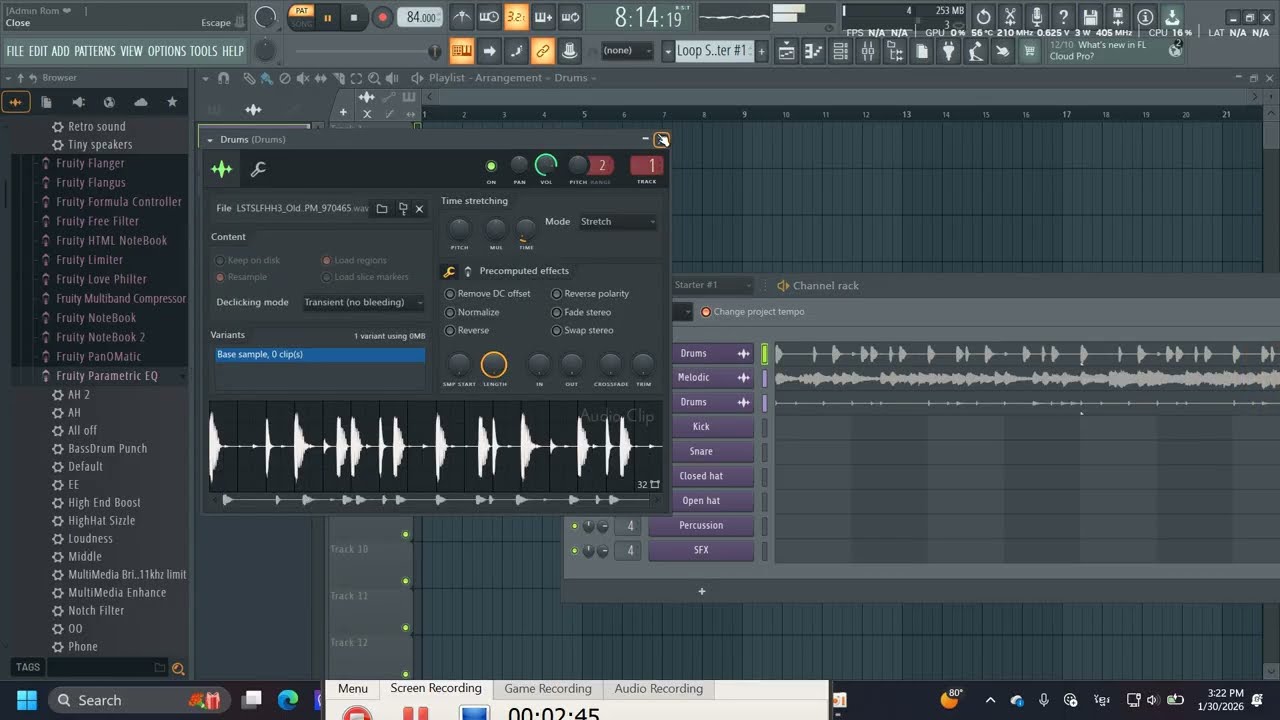Click the X to remove sample file
1280x720 pixels.
tap(419, 209)
